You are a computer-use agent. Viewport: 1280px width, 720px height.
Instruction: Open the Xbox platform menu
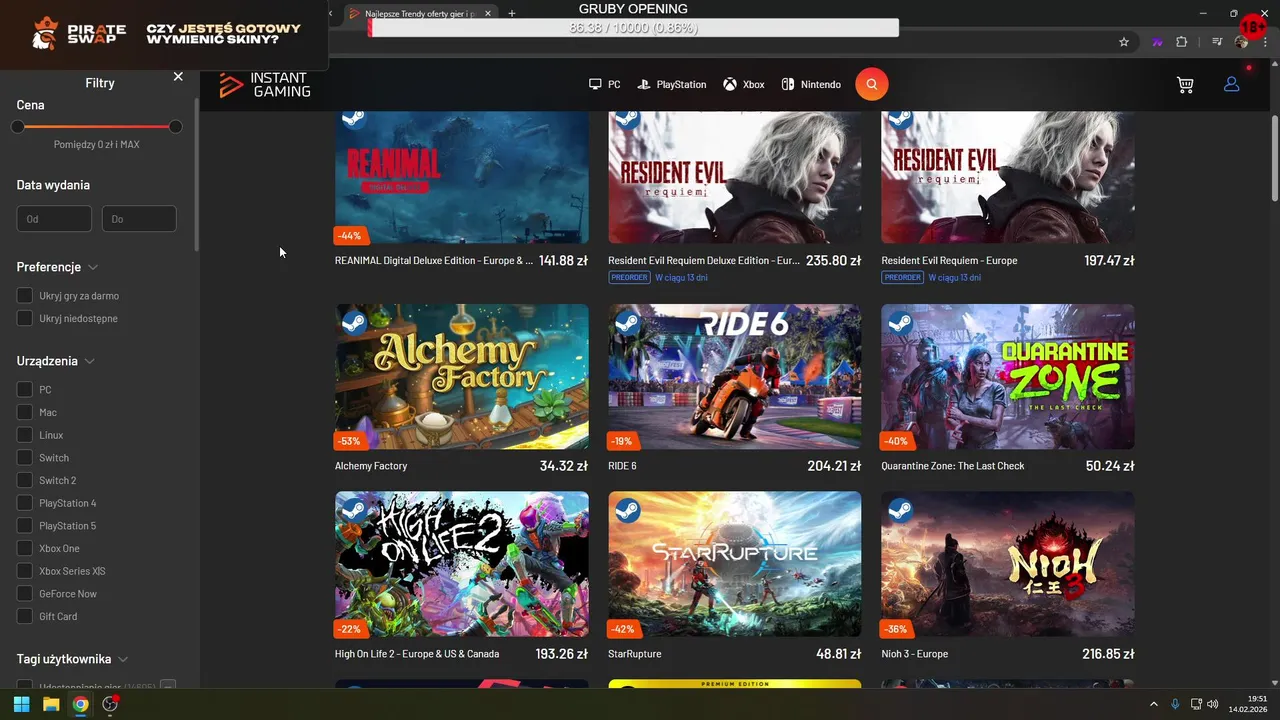(x=744, y=85)
